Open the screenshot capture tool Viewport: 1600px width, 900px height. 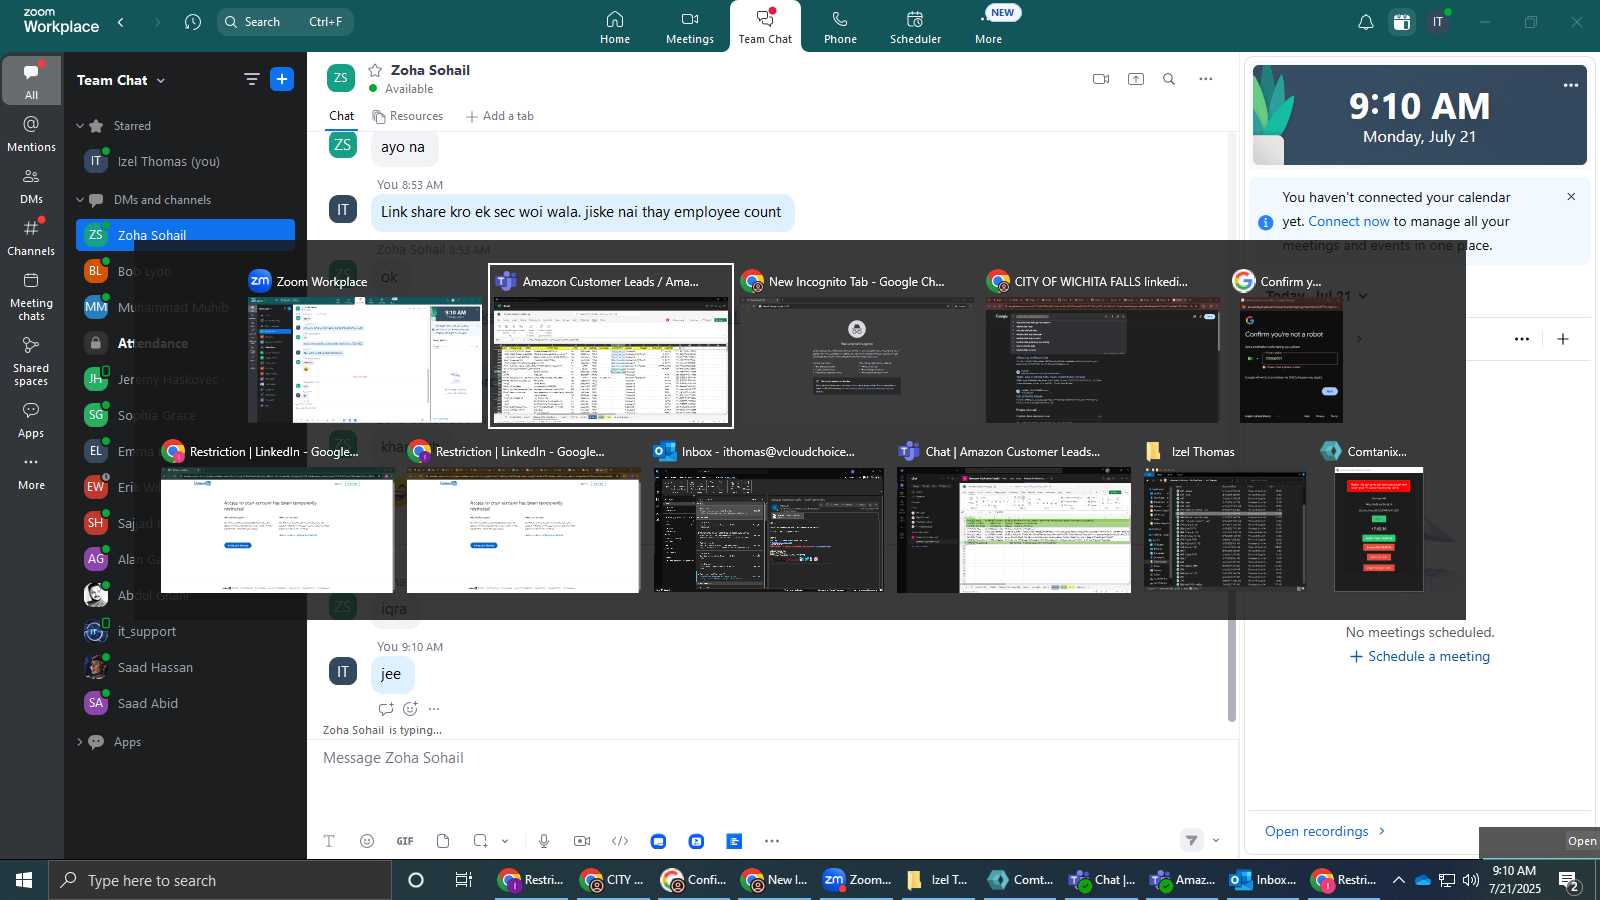[x=481, y=841]
